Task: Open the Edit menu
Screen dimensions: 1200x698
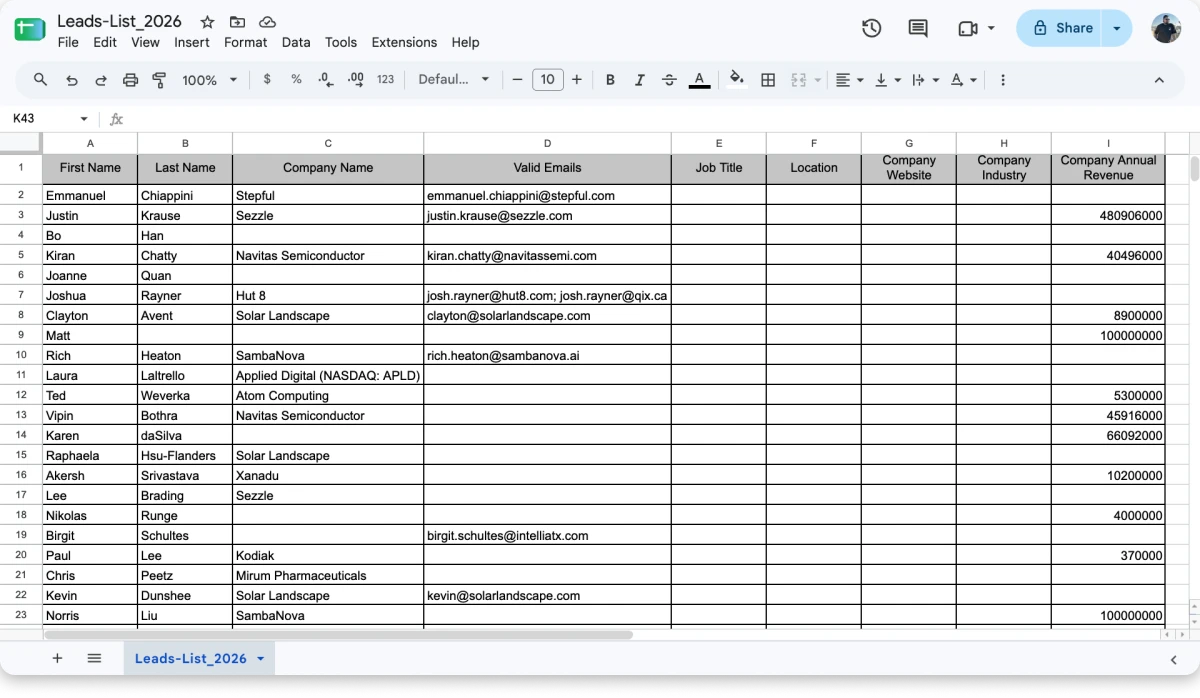Action: point(105,42)
